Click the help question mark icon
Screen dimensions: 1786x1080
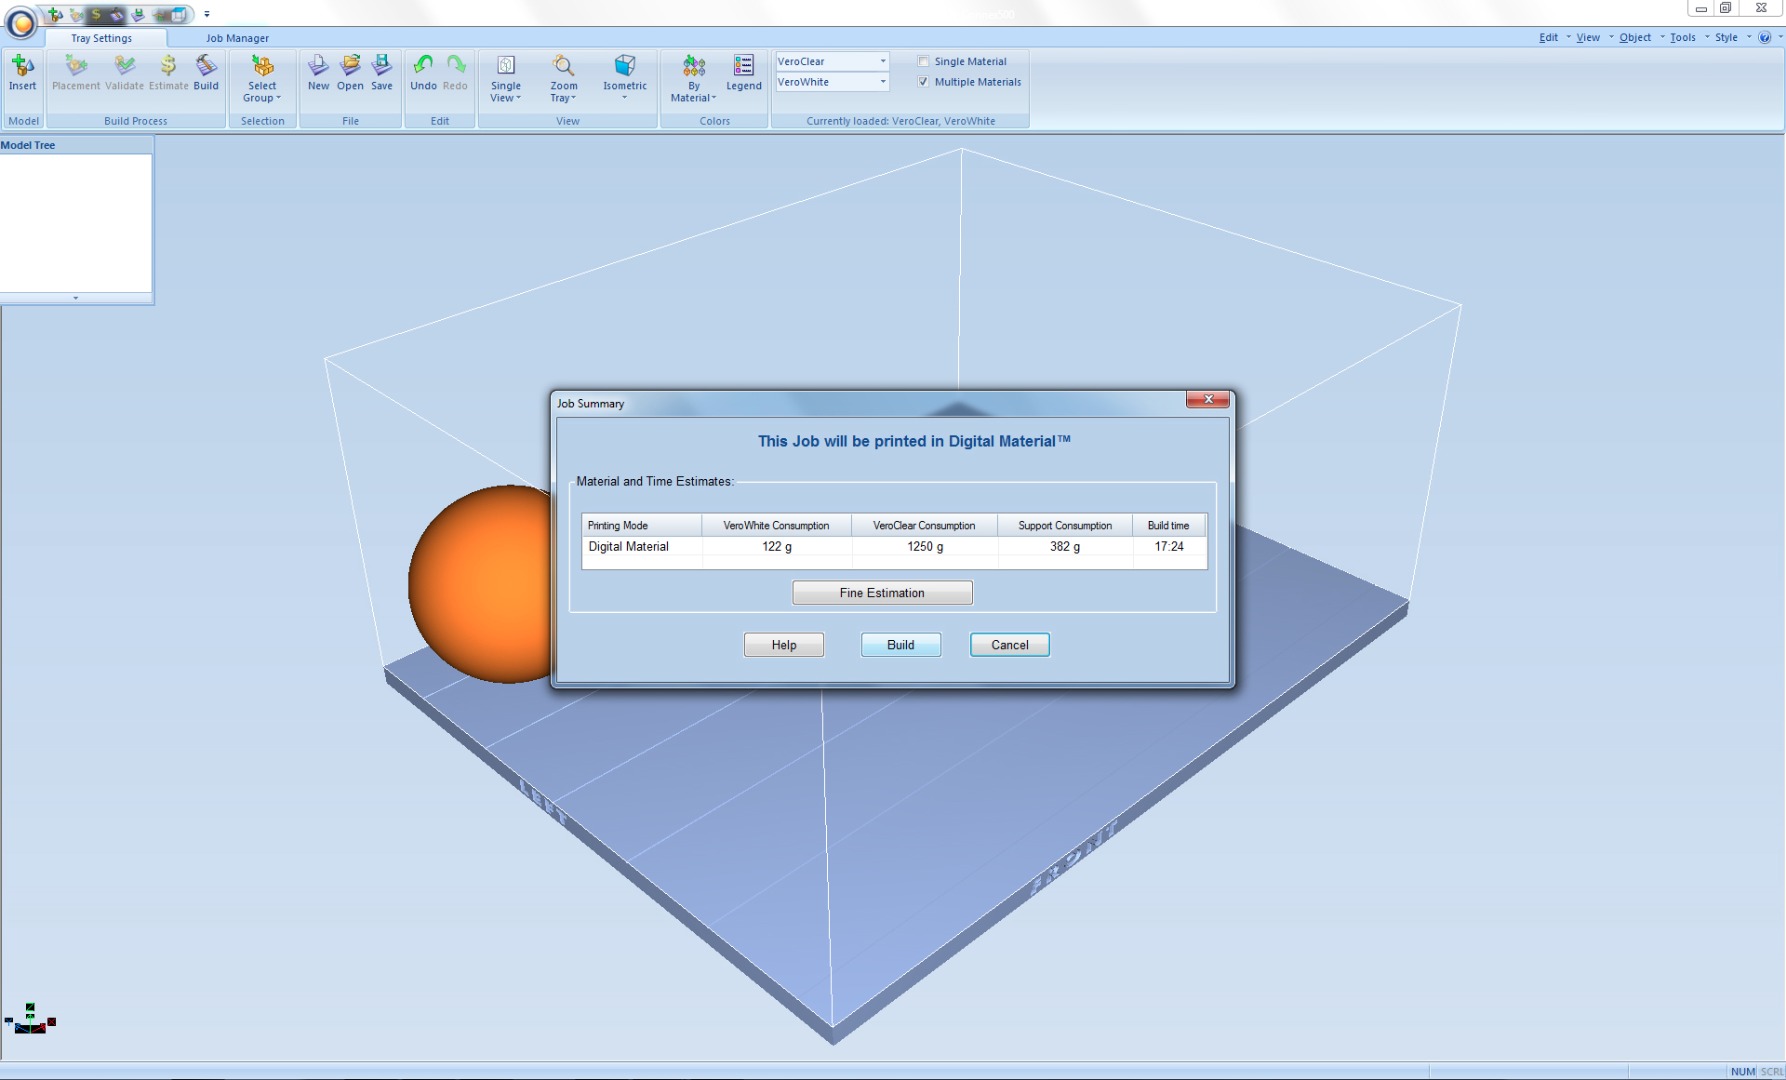(x=1764, y=37)
